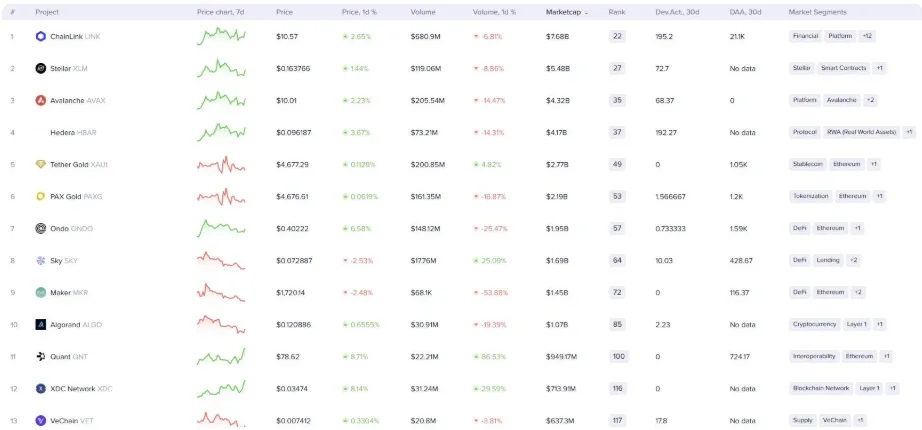Image resolution: width=922 pixels, height=430 pixels.
Task: Click PAX Gold's Tokenization segment tag
Action: point(810,196)
